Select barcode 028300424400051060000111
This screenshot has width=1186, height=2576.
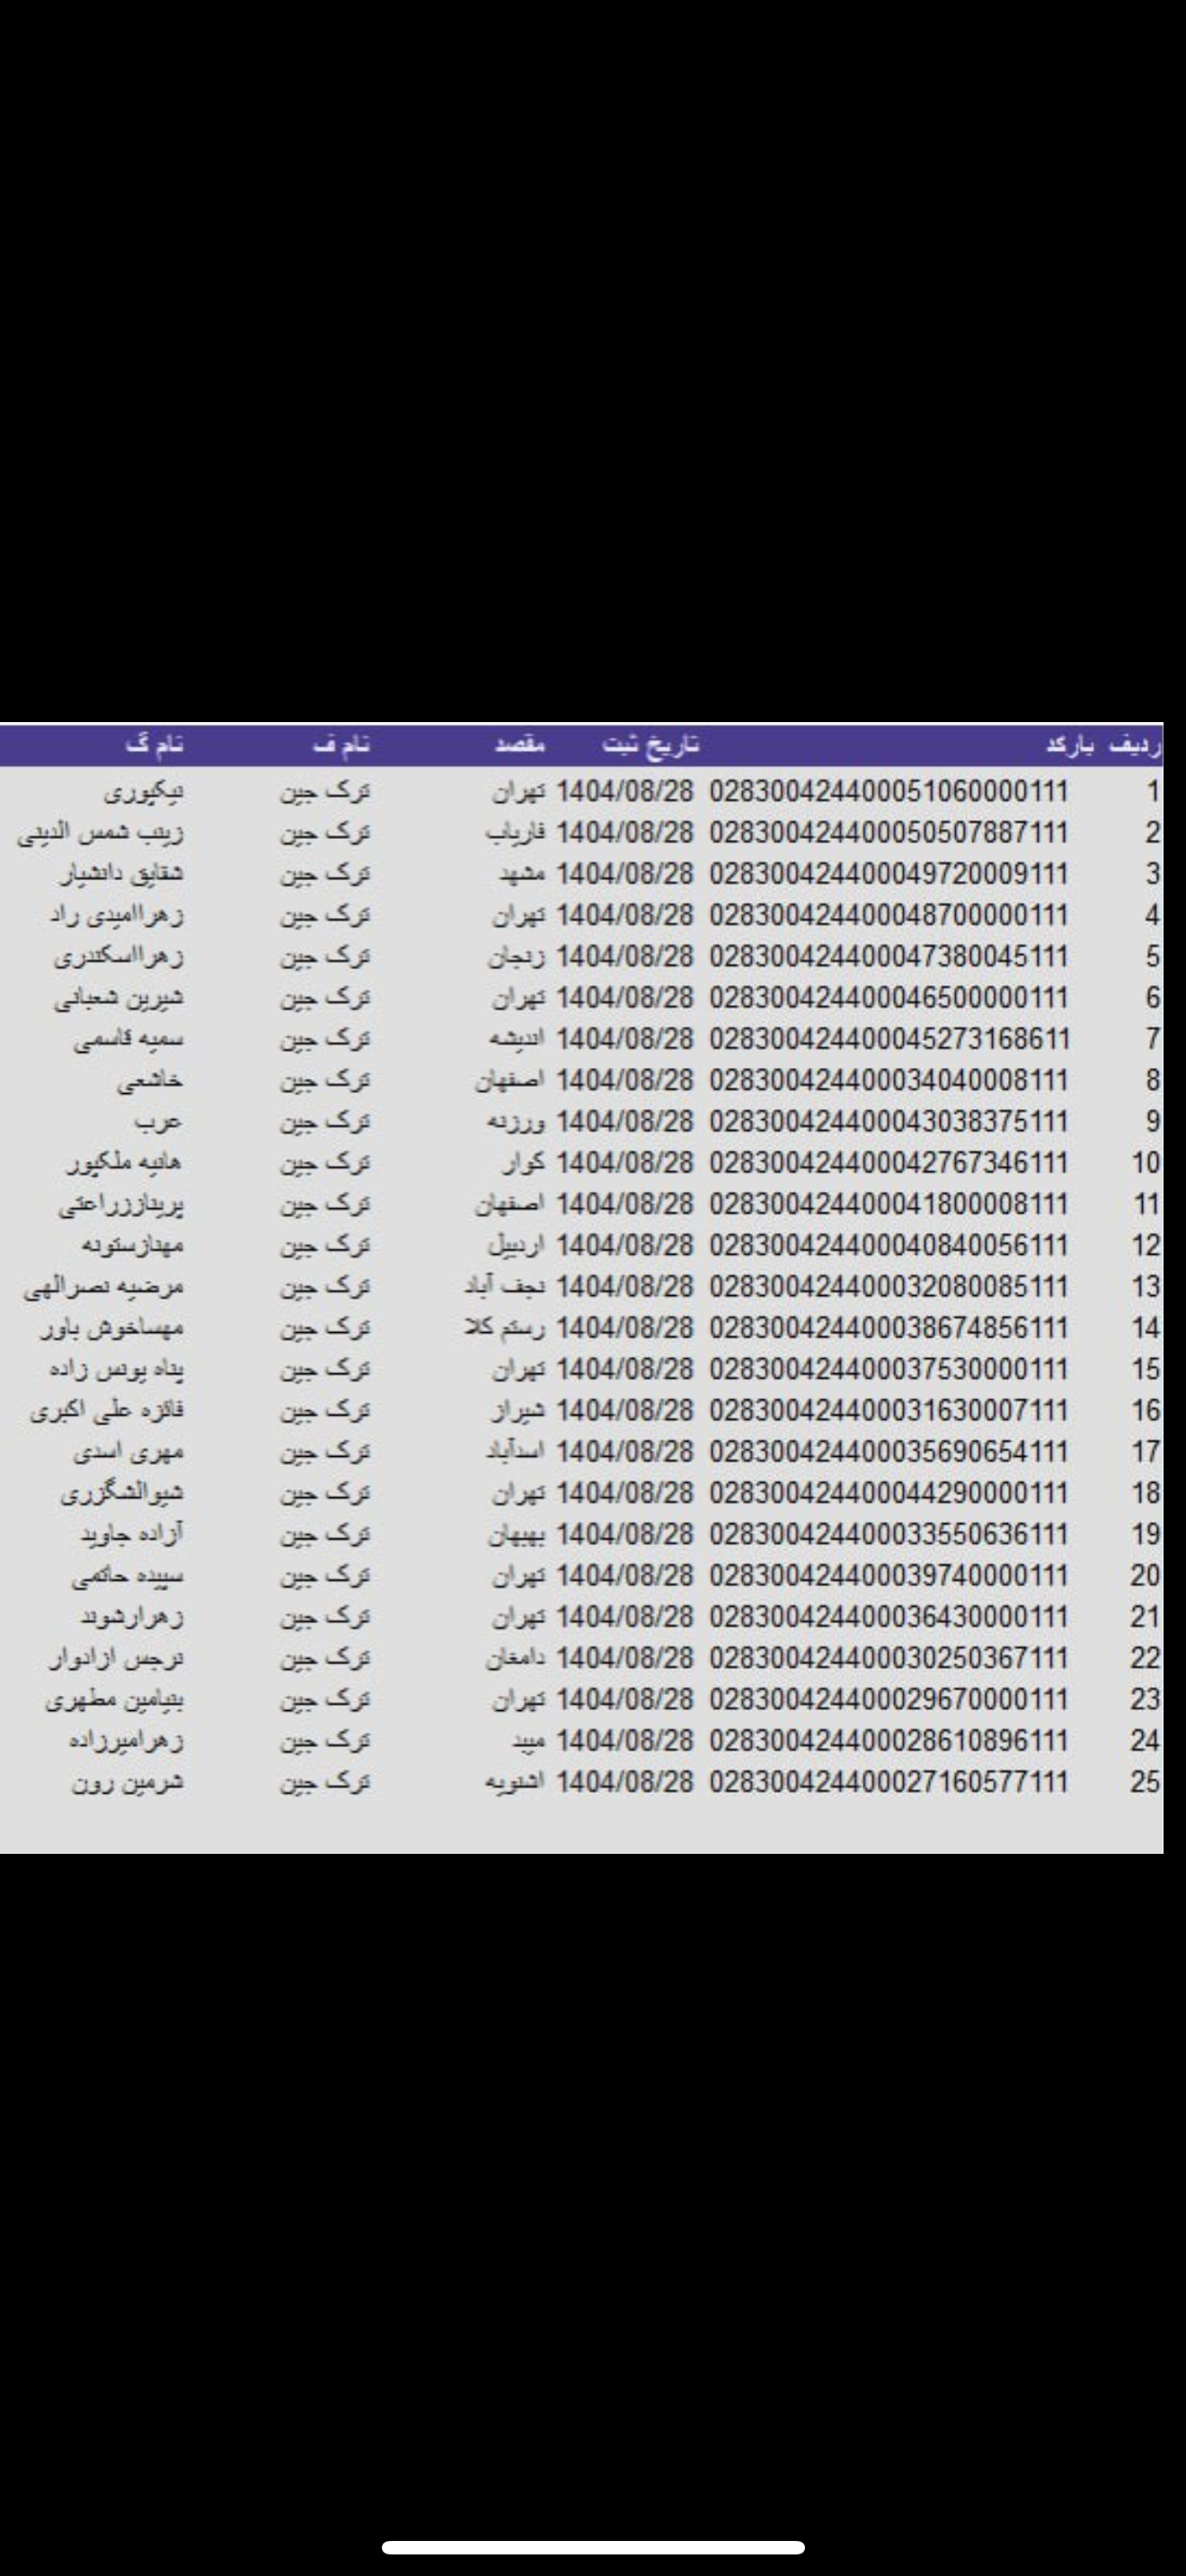point(888,791)
